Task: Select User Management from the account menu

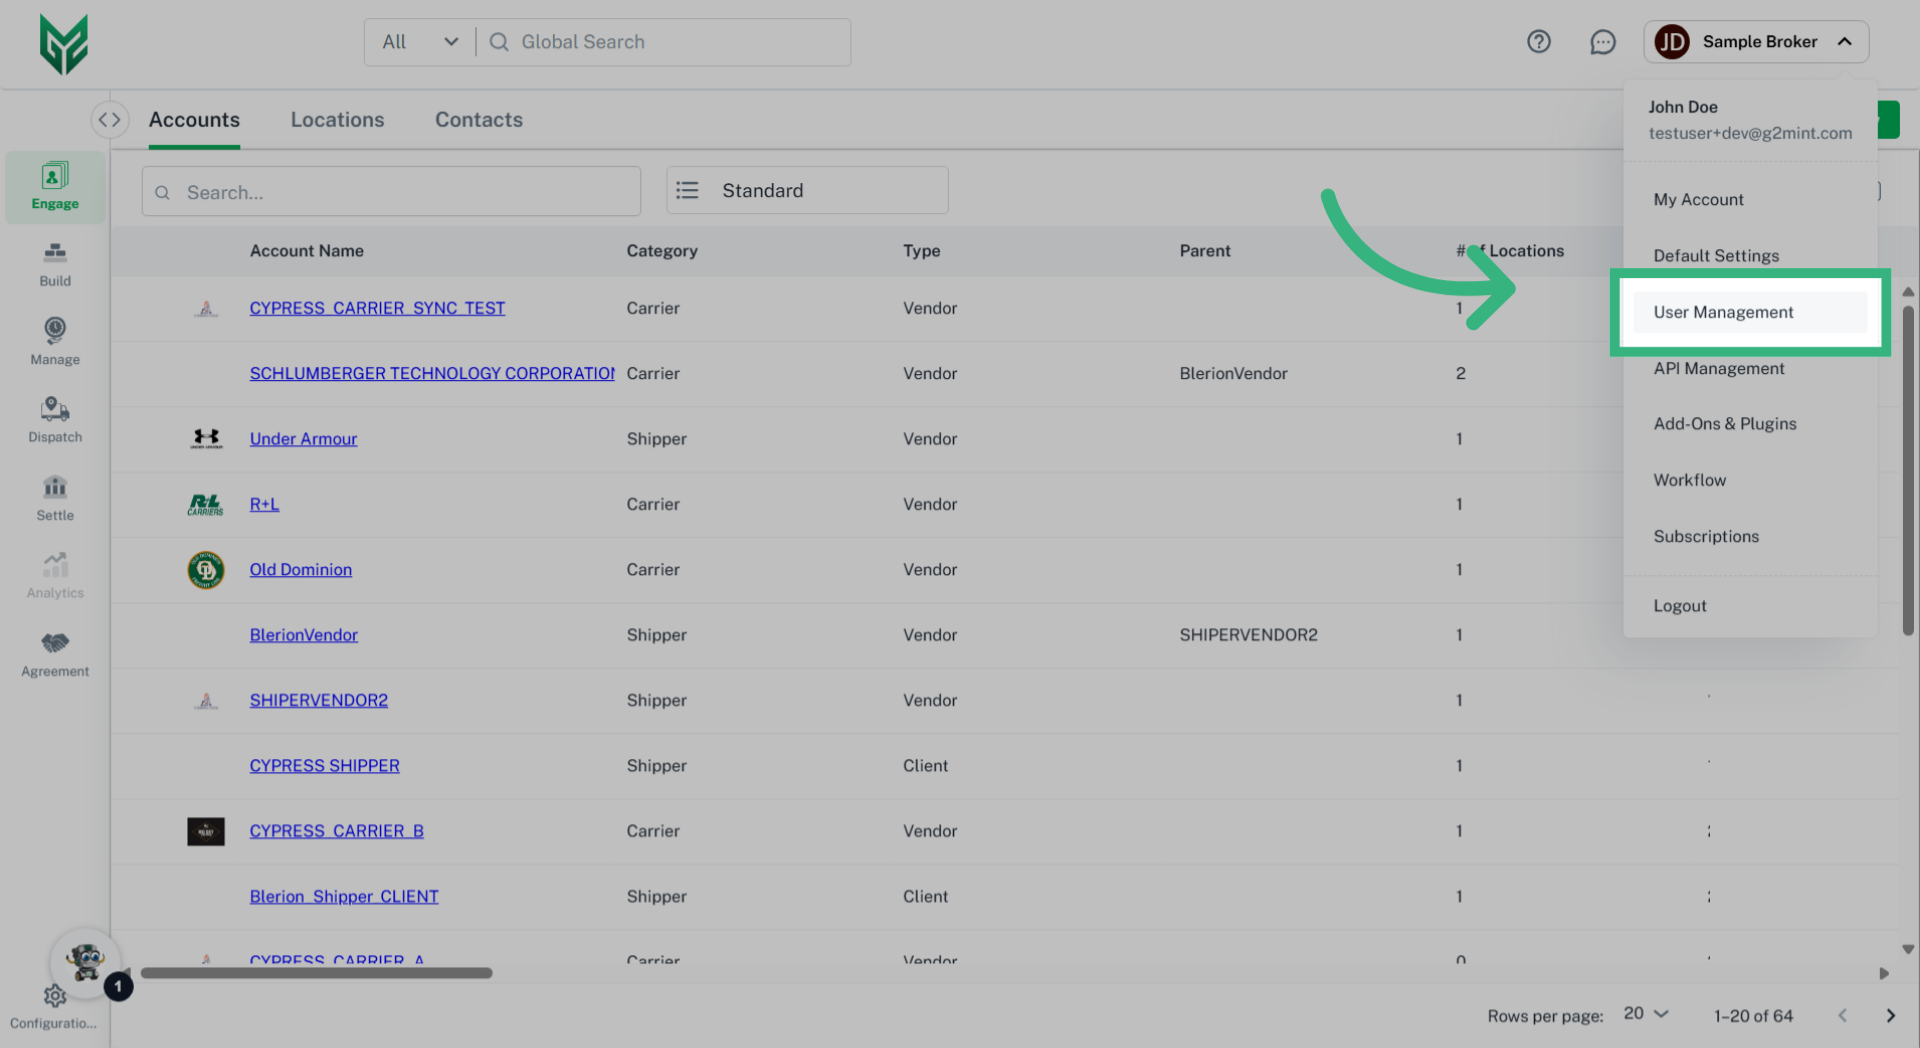Action: 1723,311
